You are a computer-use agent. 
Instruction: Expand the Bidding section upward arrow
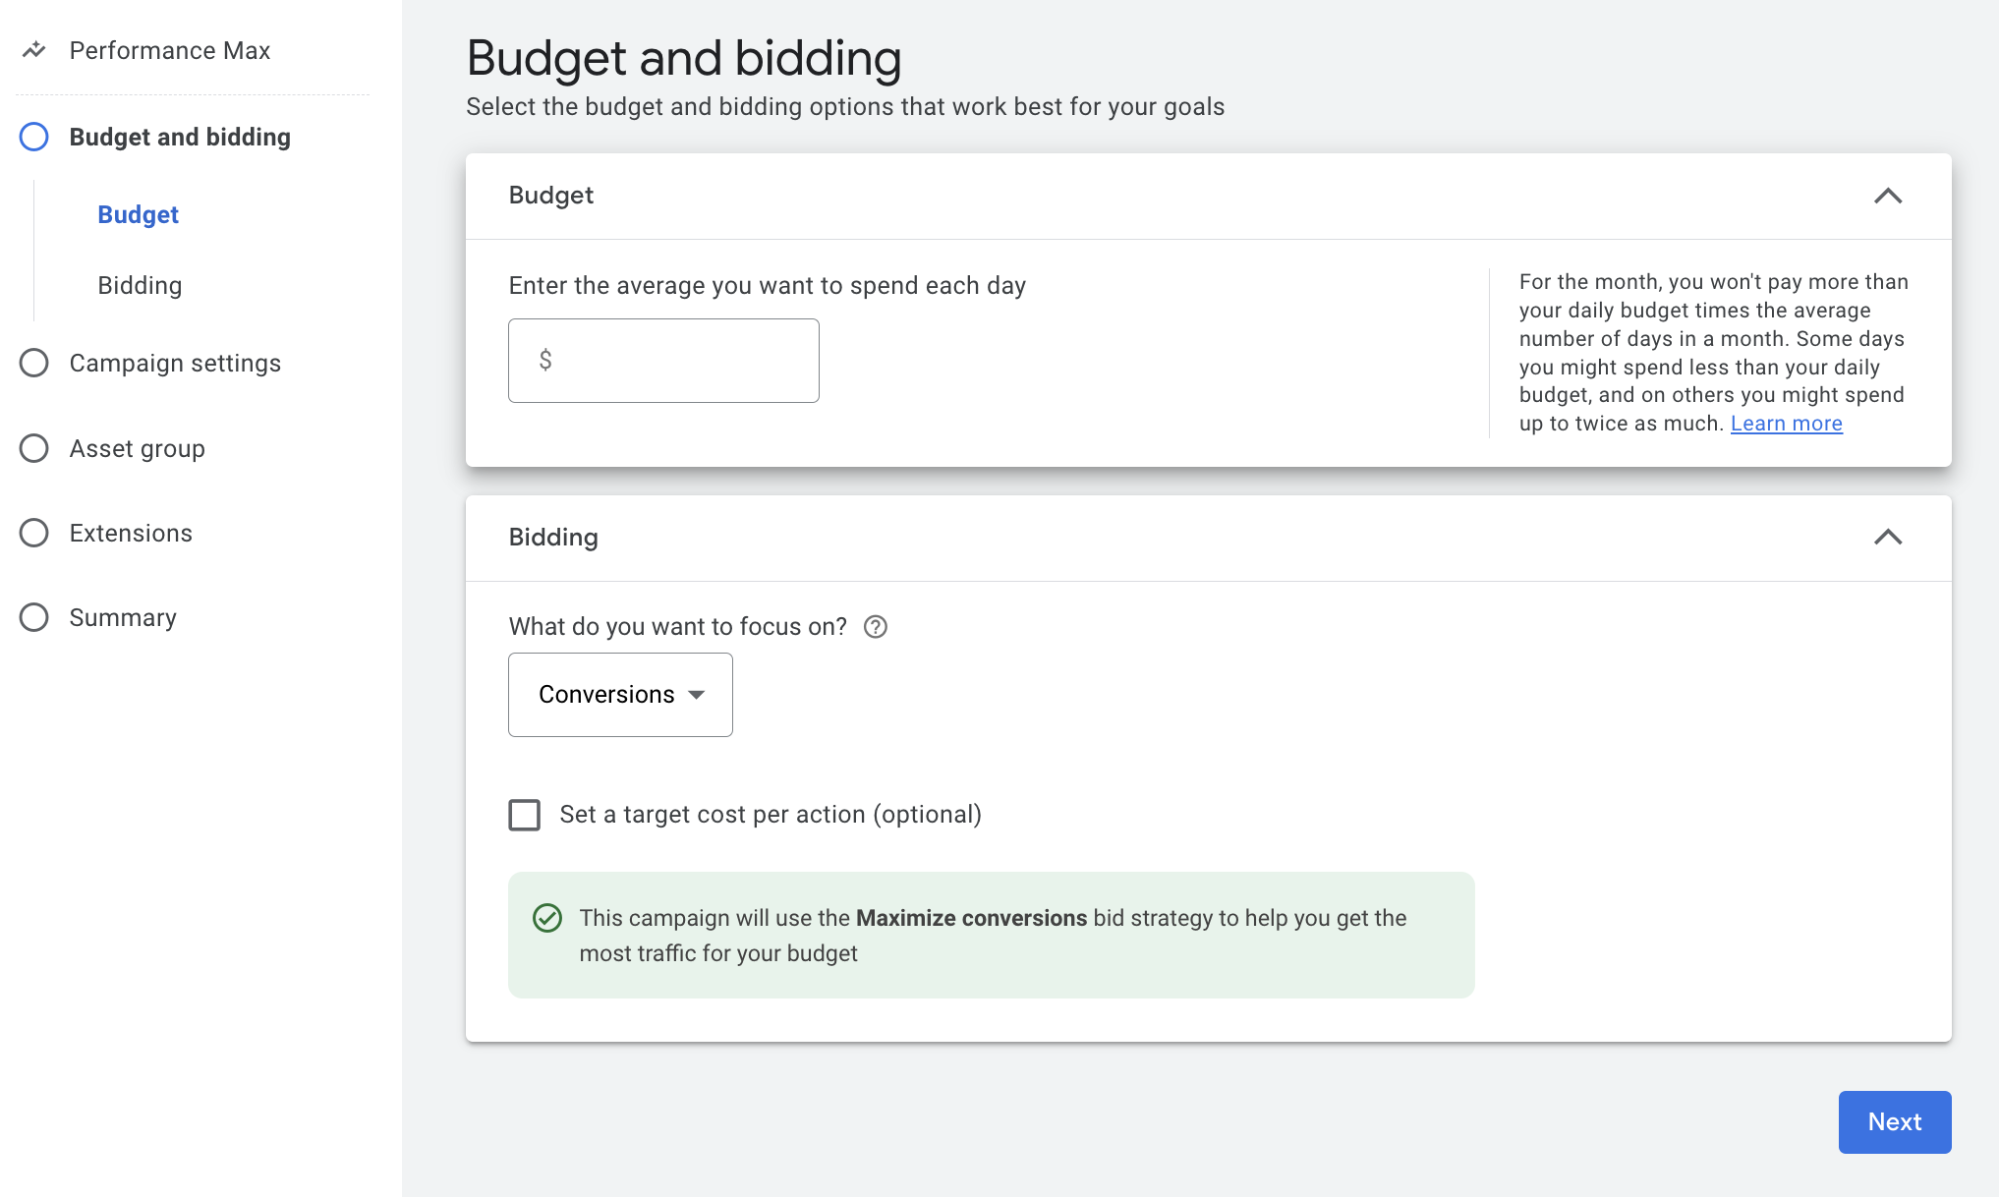point(1888,538)
